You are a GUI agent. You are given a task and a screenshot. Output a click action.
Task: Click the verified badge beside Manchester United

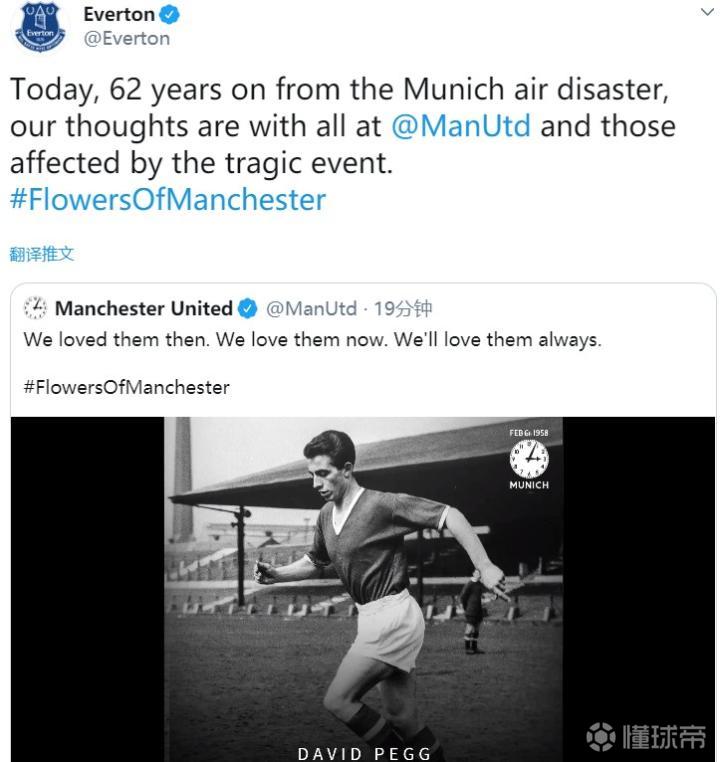point(247,309)
